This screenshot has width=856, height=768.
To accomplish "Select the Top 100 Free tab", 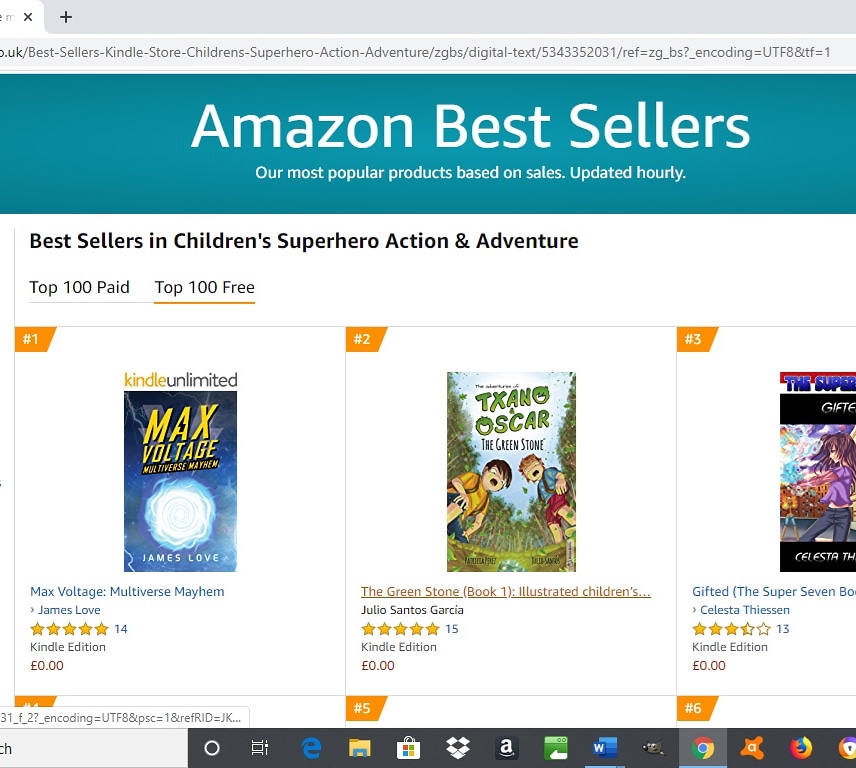I will (x=204, y=287).
